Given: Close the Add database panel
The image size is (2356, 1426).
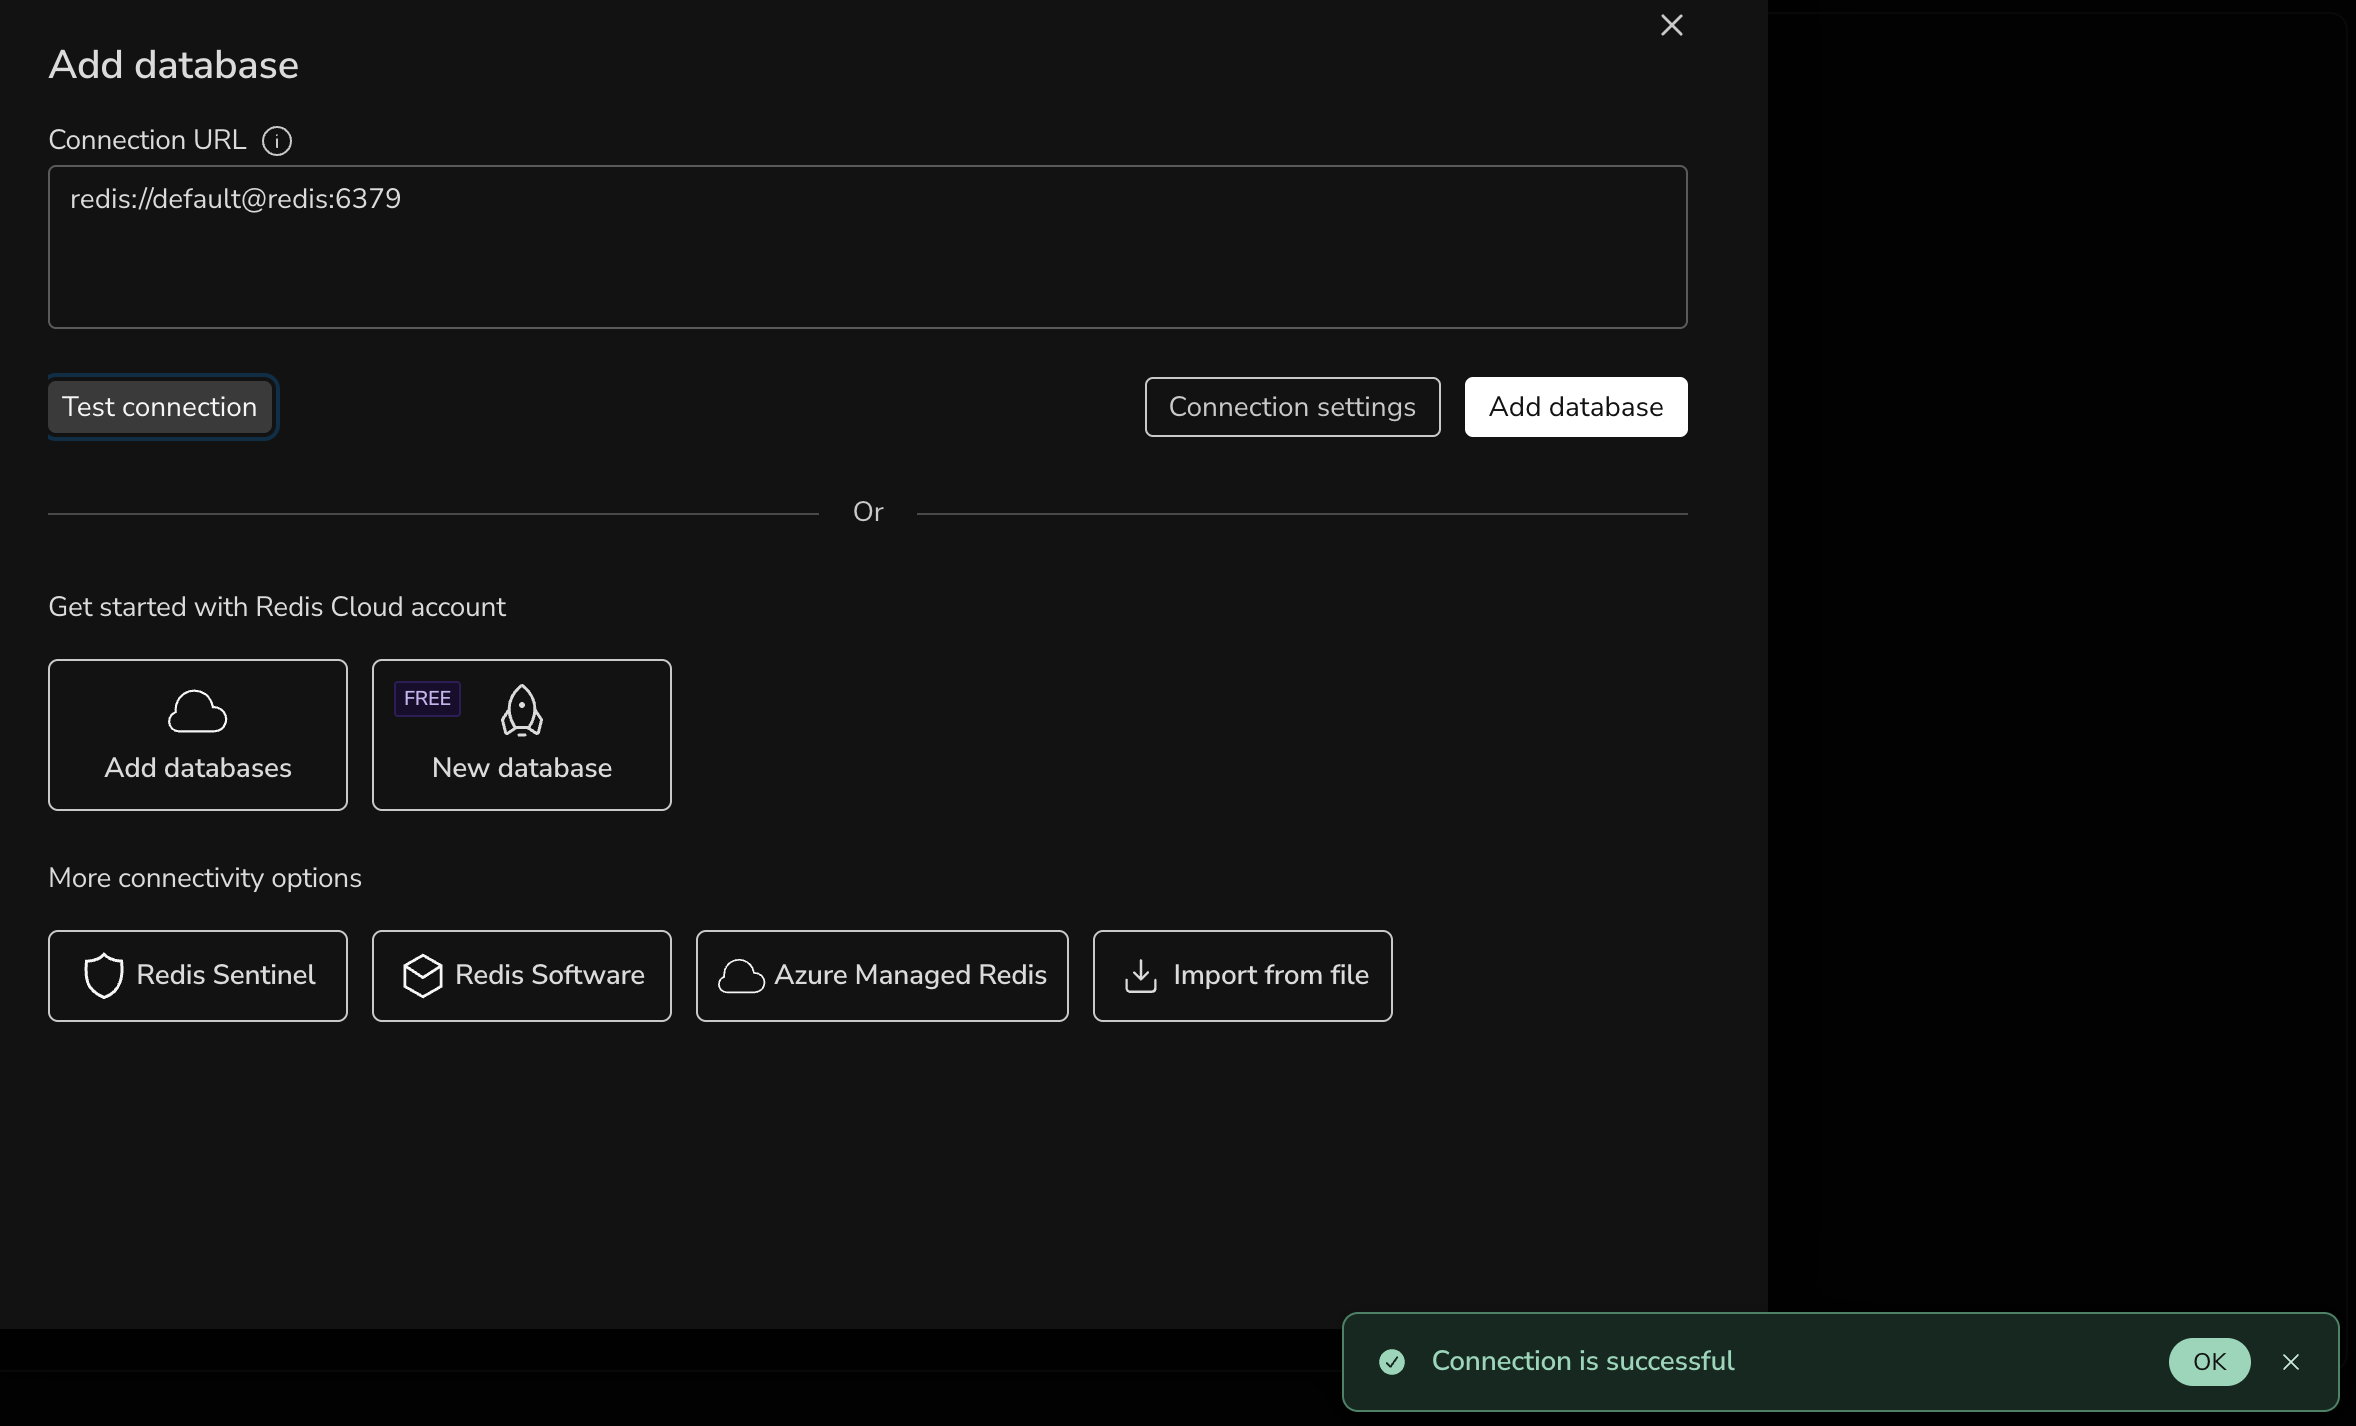Looking at the screenshot, I should pyautogui.click(x=1671, y=26).
